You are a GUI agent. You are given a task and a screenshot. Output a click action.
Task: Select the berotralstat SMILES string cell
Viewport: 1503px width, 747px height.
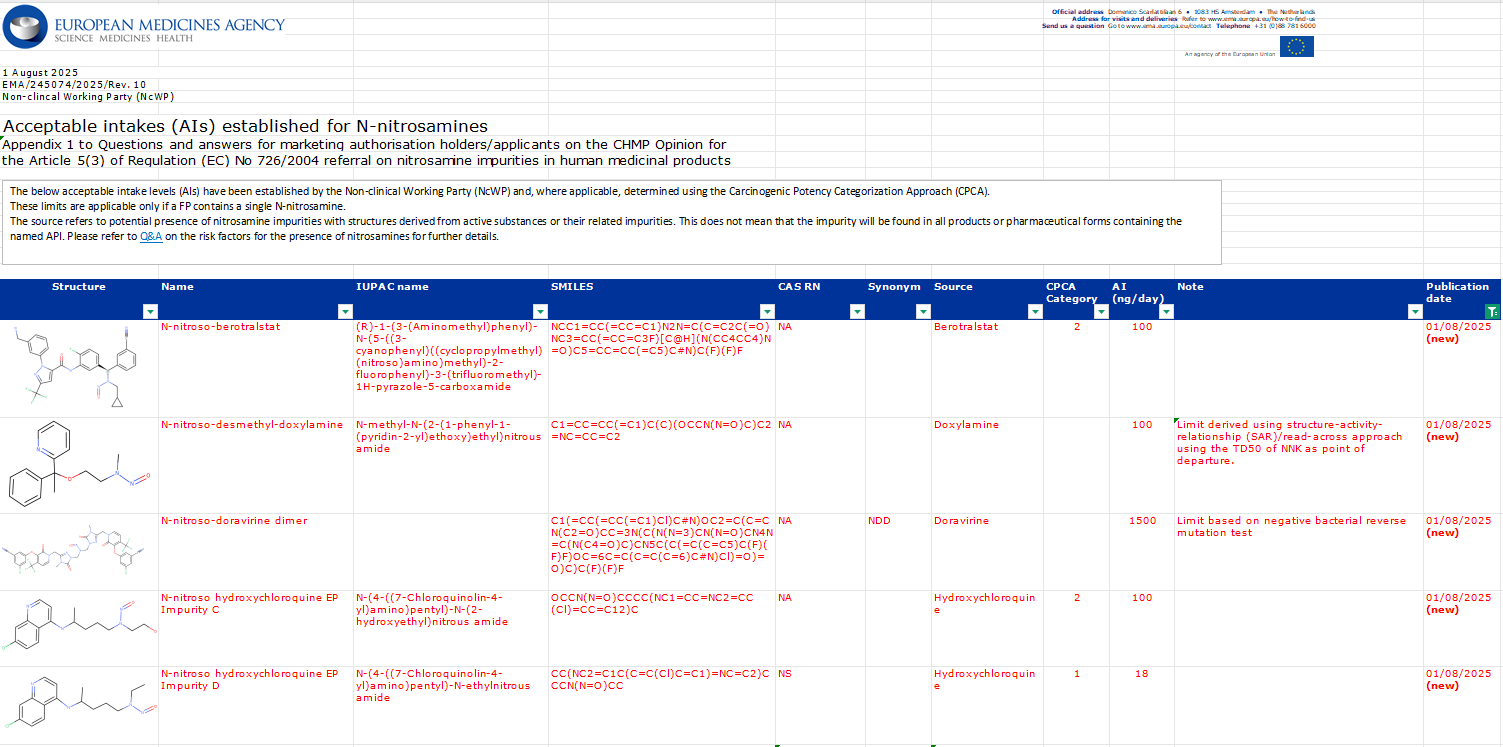(662, 369)
